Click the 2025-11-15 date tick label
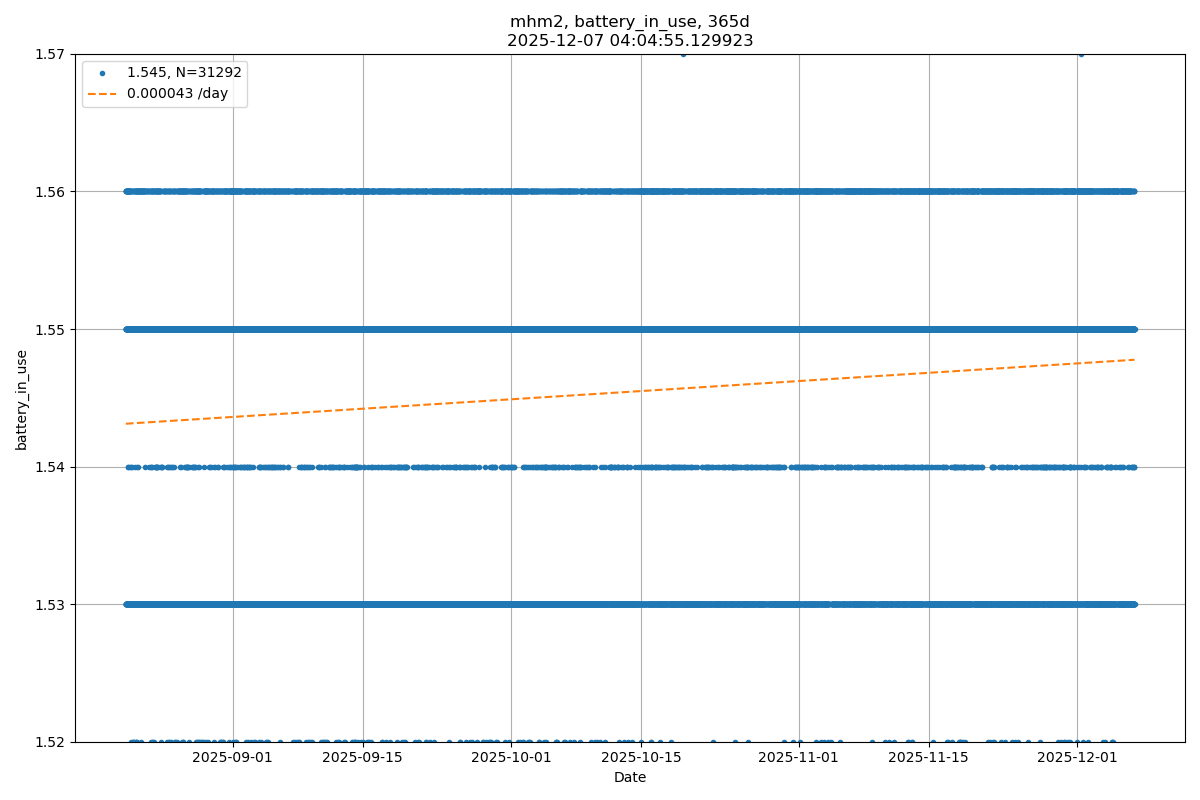This screenshot has width=1200, height=800. pos(929,758)
